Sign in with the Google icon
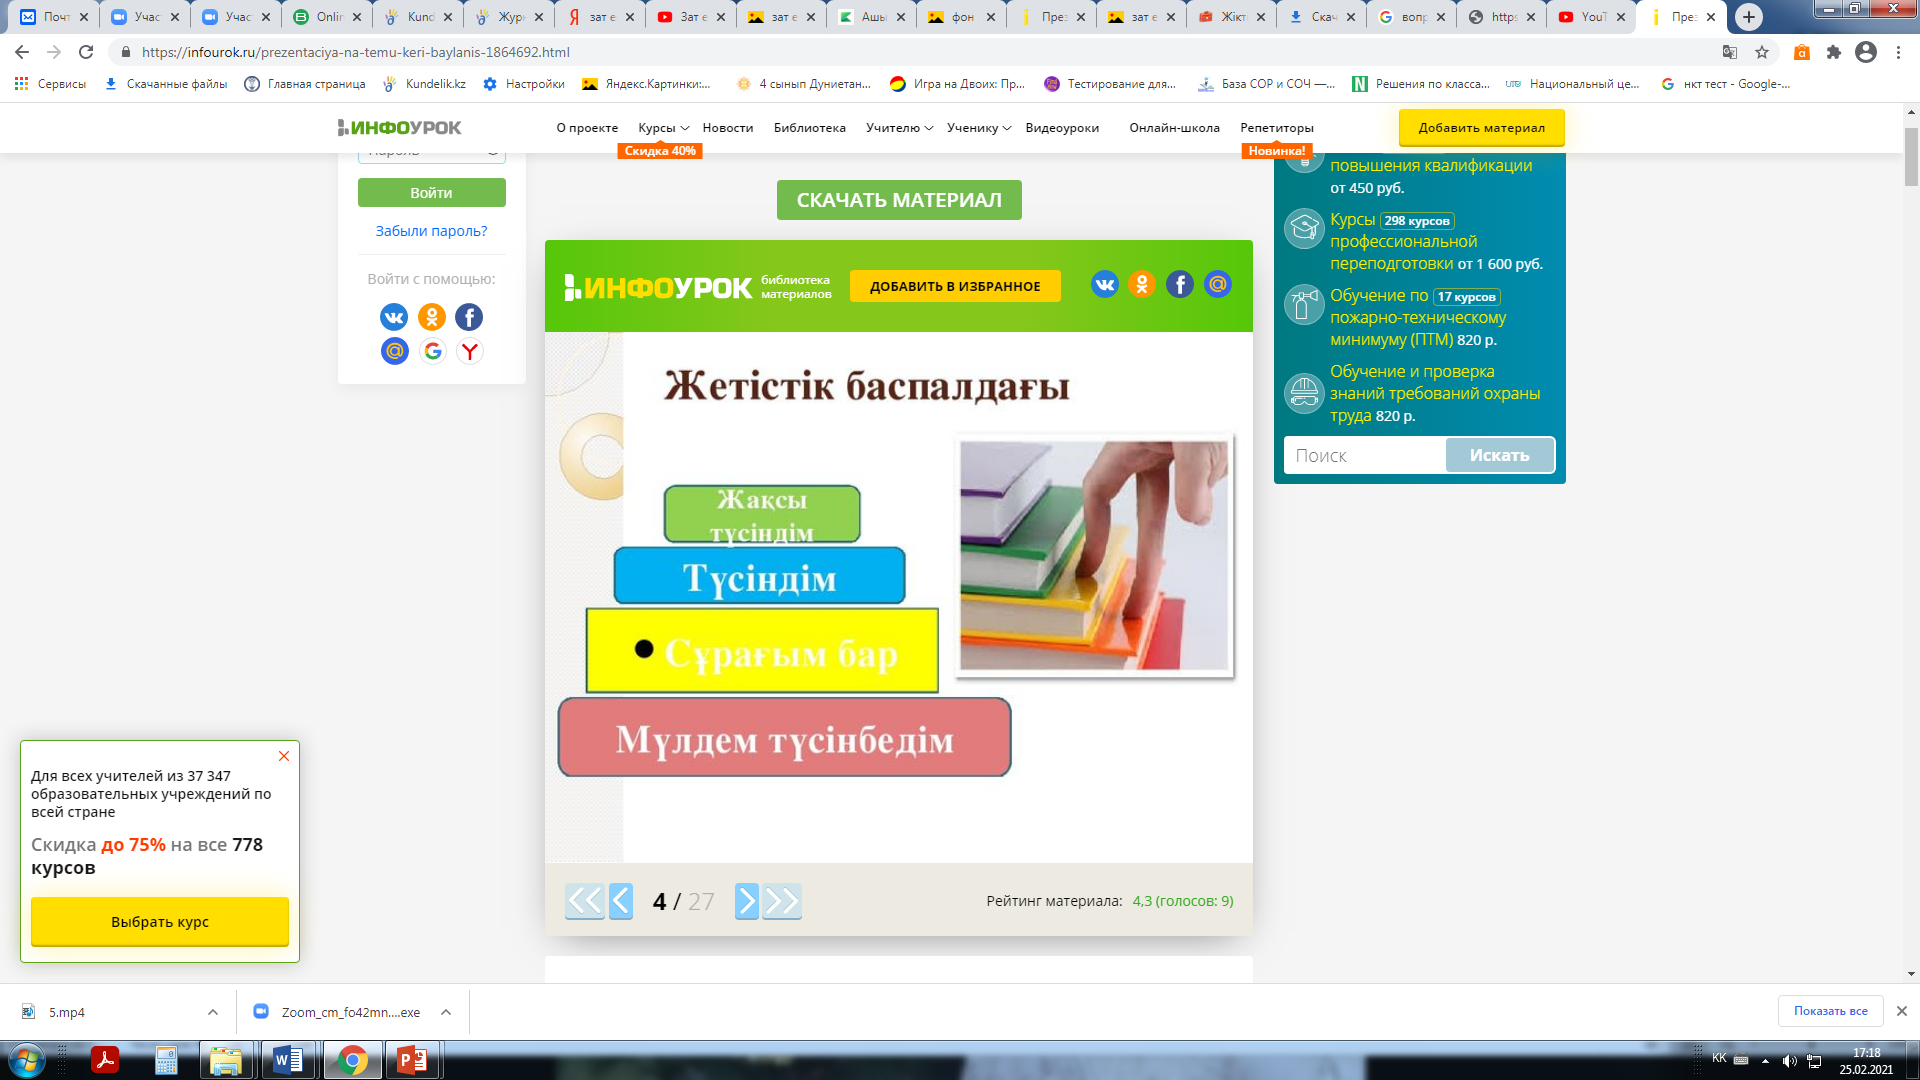The width and height of the screenshot is (1920, 1080). 432,351
